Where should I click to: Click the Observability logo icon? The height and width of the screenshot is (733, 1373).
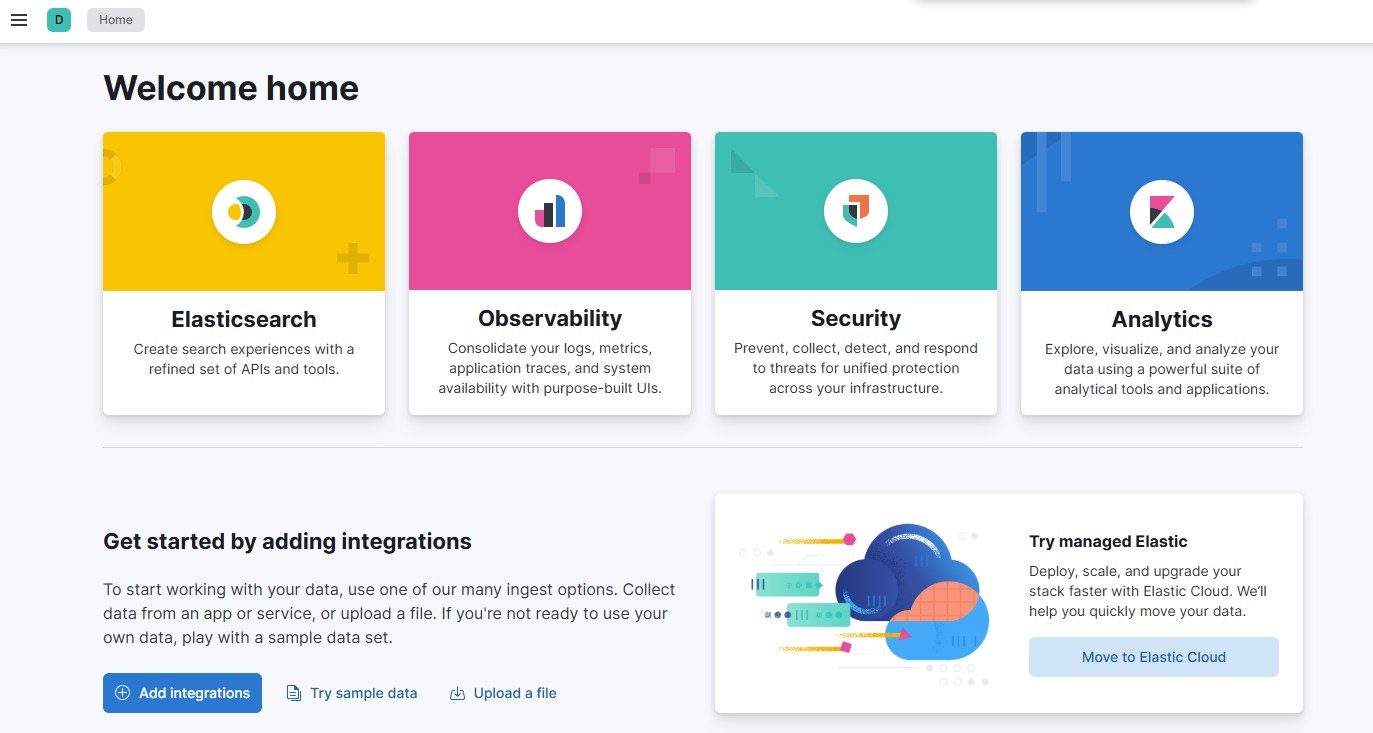click(x=550, y=211)
